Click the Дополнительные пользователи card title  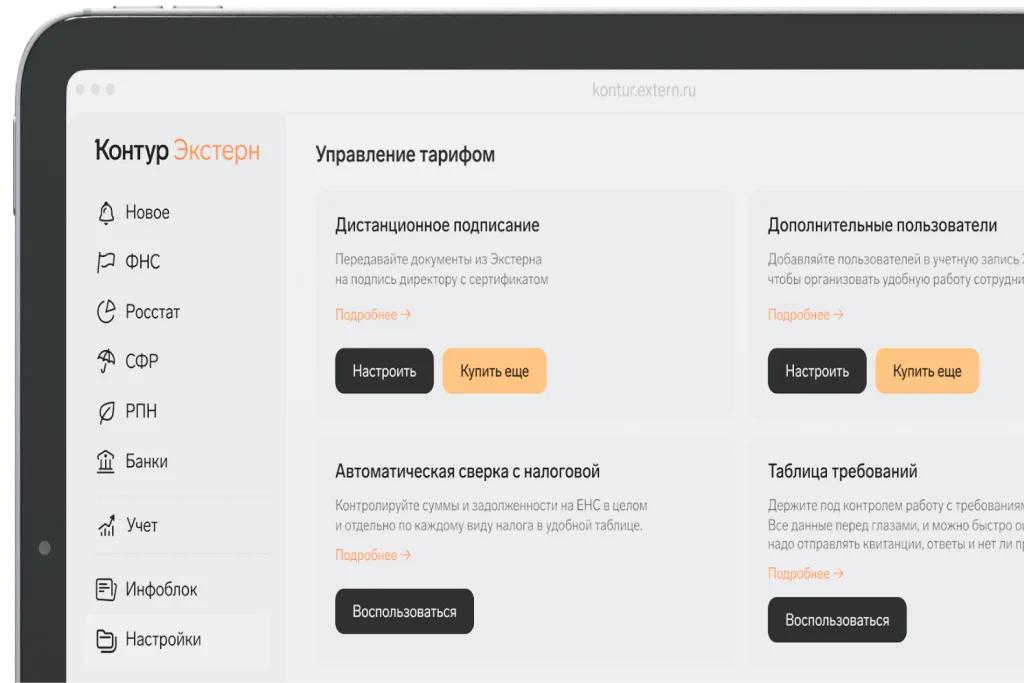tap(882, 225)
